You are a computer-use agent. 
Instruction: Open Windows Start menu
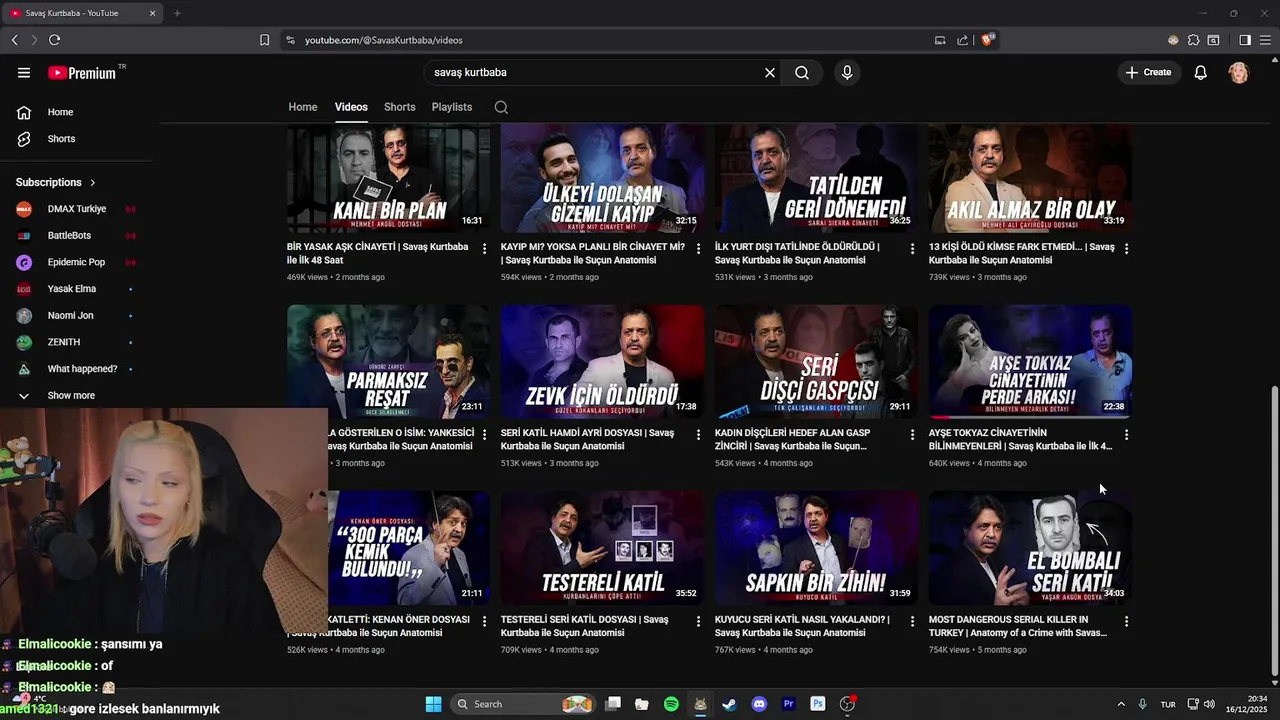tap(433, 704)
